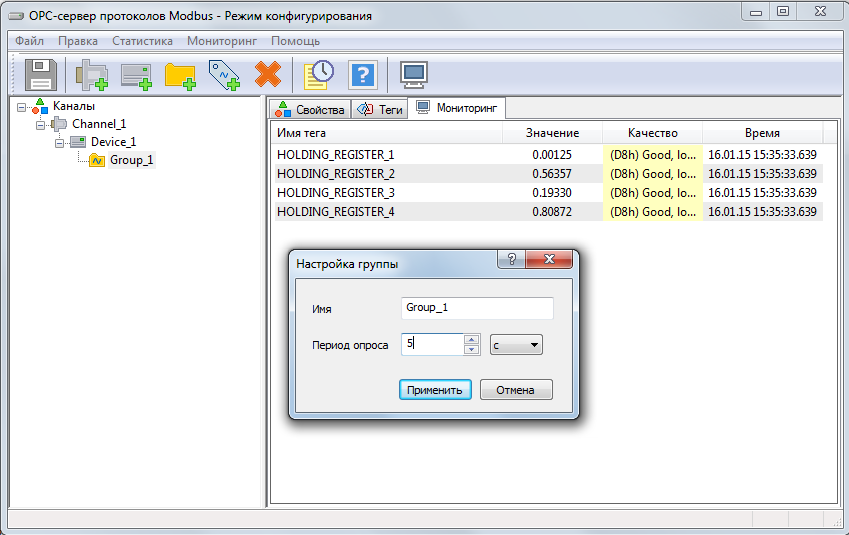Click the Add tag toolbar icon
The height and width of the screenshot is (535, 849).
(224, 75)
